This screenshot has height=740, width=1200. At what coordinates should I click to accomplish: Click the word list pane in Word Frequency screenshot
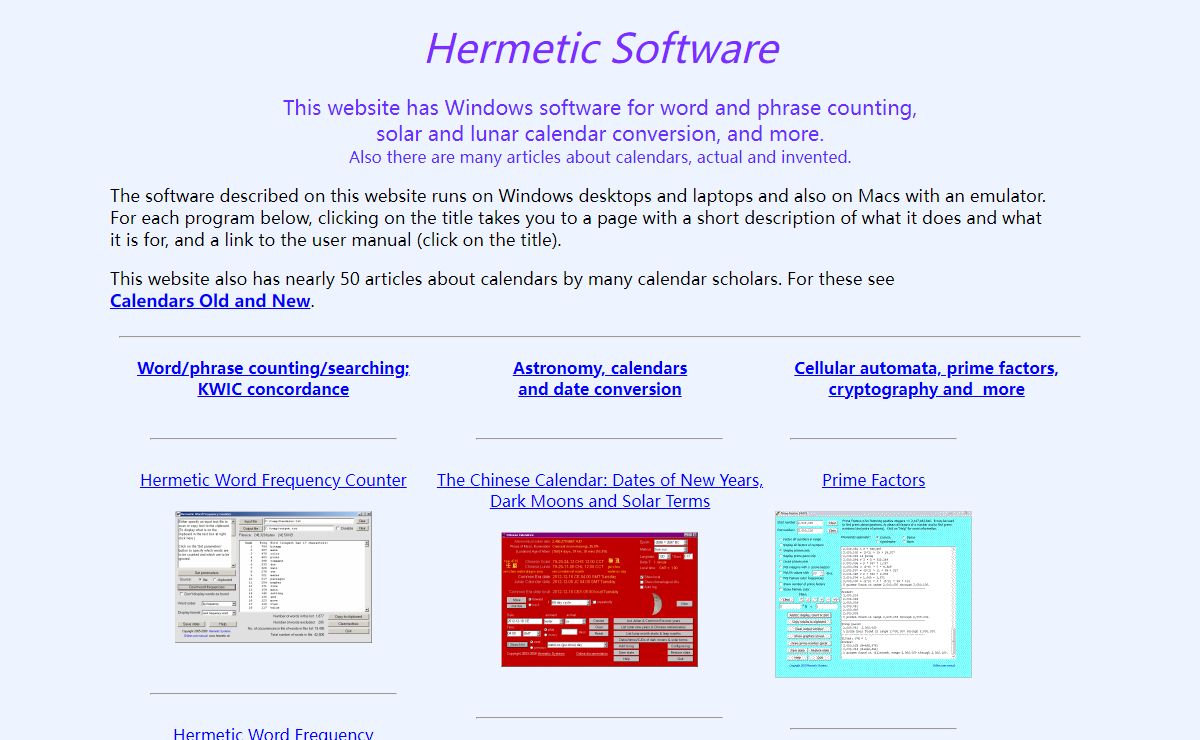point(300,573)
